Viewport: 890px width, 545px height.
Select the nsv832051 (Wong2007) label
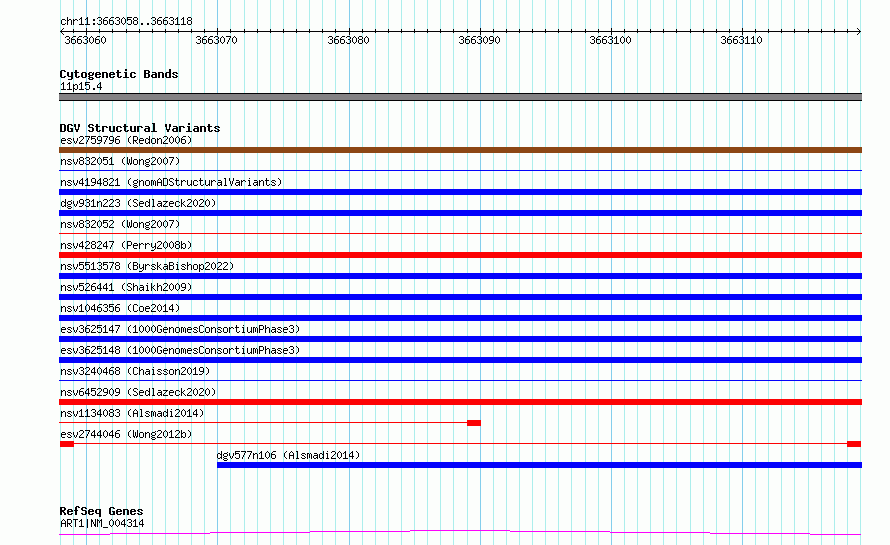(120, 161)
